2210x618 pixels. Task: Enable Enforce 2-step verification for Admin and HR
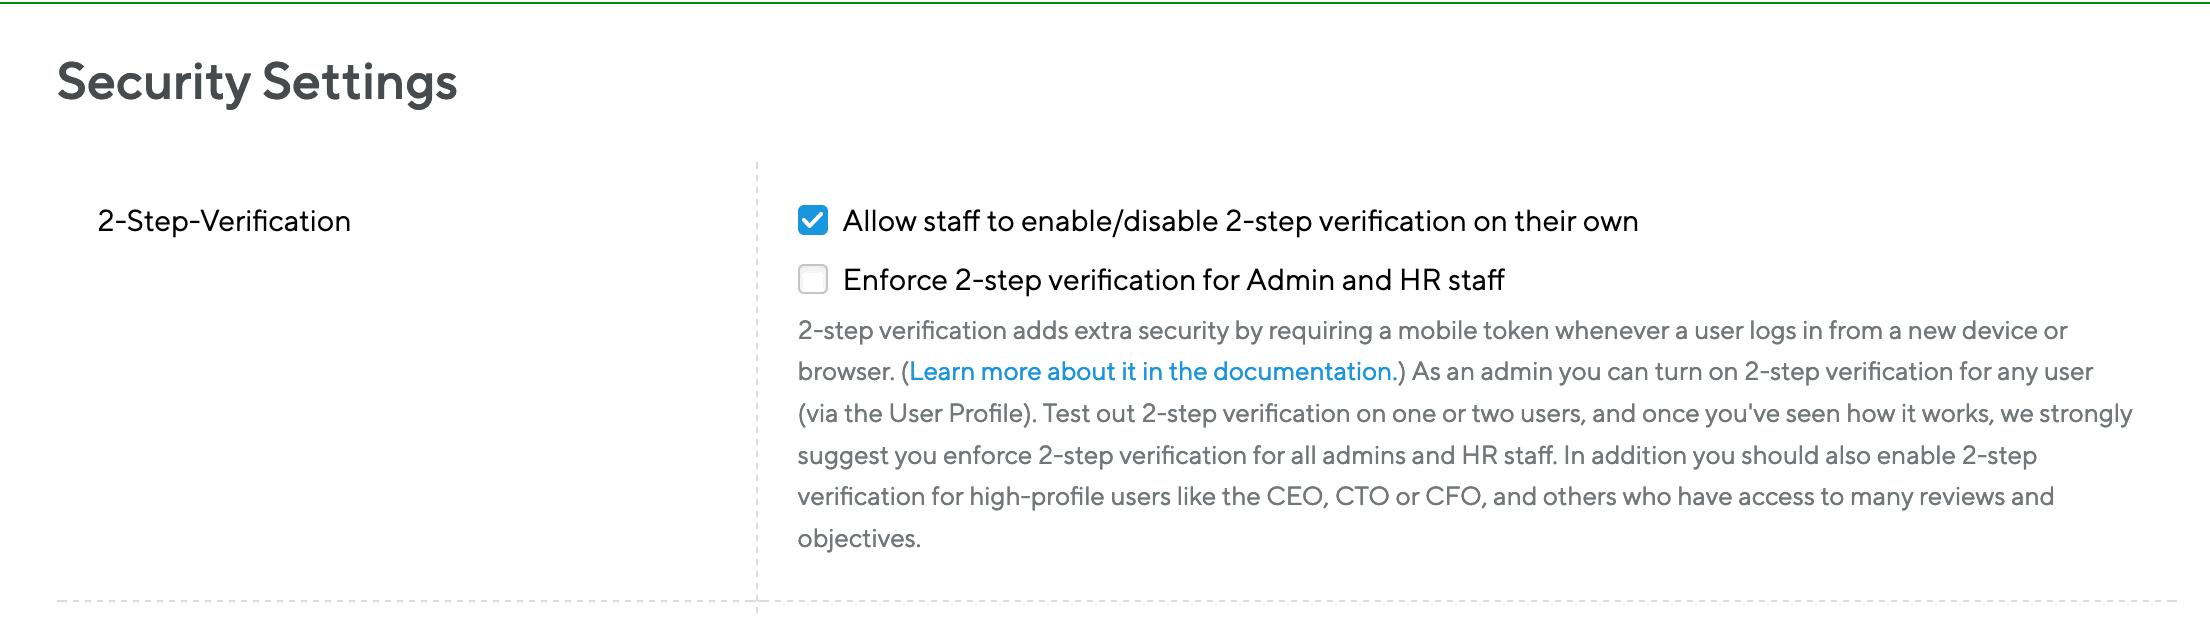812,279
